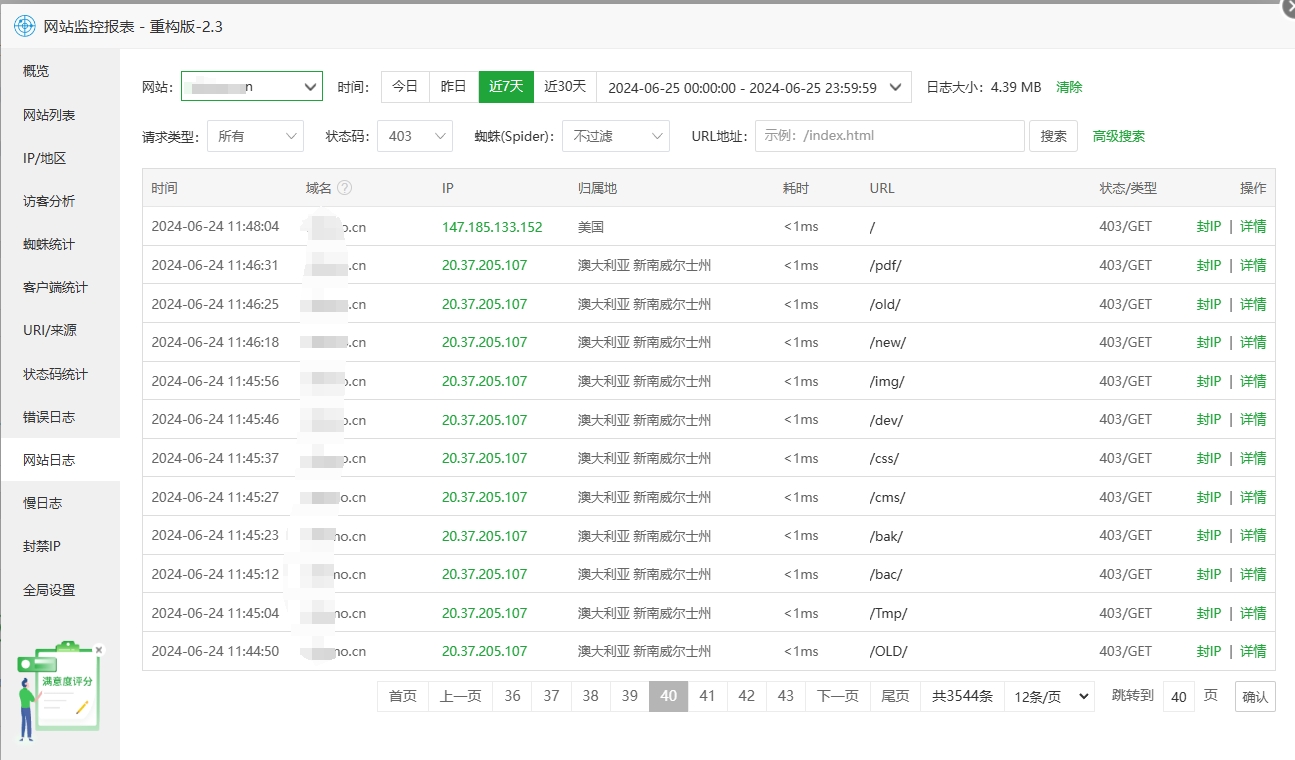Select page 42 in pagination

[x=747, y=696]
